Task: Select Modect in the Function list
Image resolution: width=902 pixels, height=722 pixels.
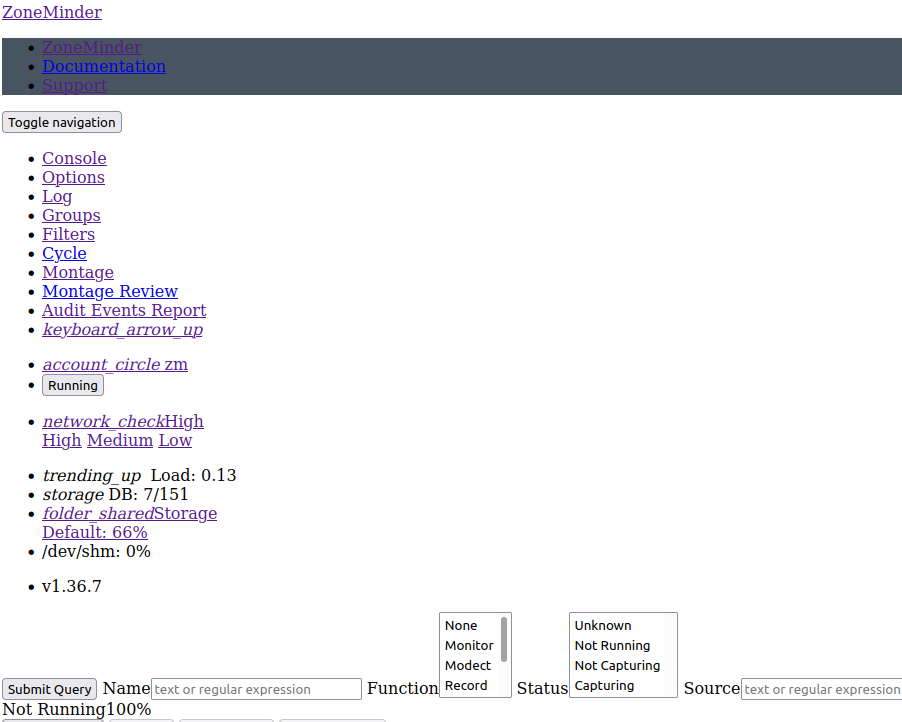Action: (471, 666)
